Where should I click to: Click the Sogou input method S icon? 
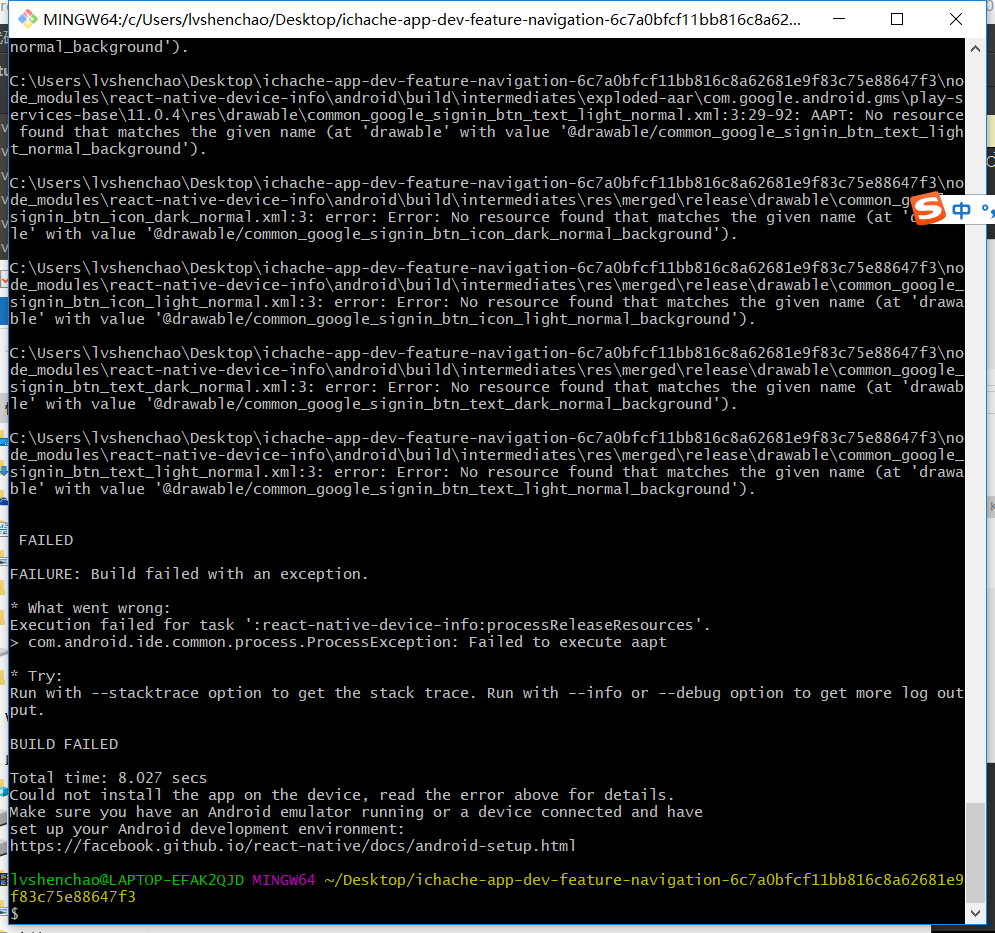[x=930, y=209]
